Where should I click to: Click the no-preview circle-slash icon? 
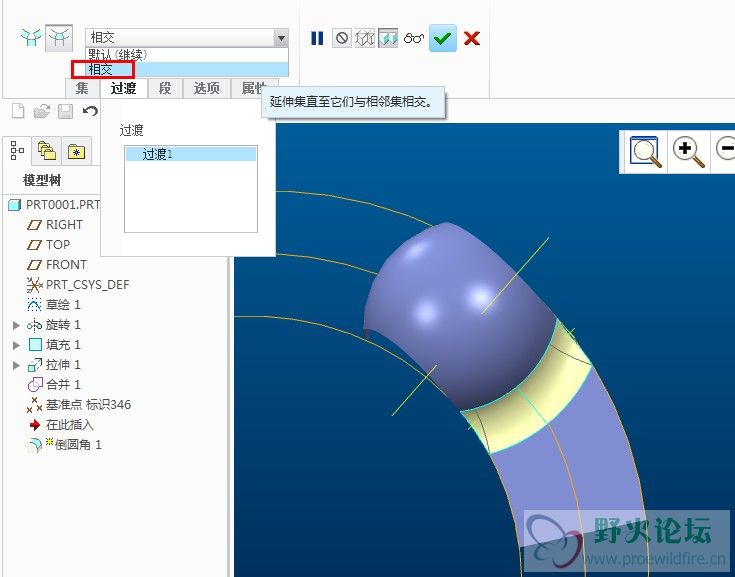point(342,38)
